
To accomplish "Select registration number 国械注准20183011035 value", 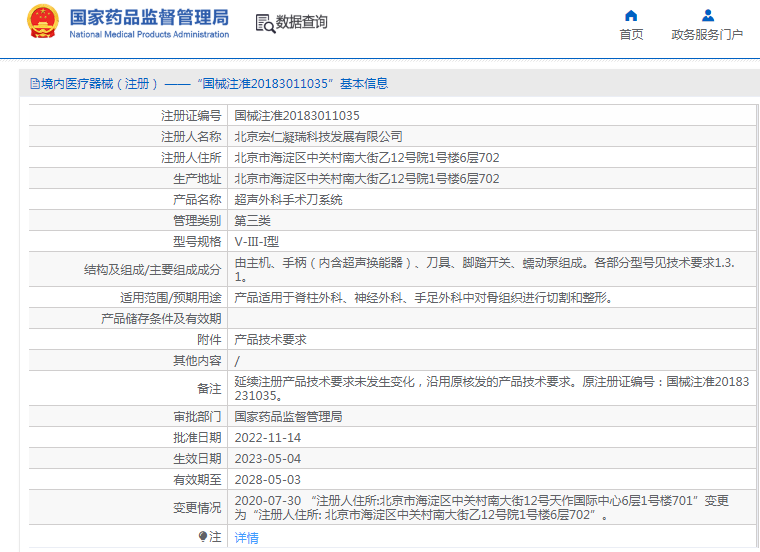I will (297, 116).
